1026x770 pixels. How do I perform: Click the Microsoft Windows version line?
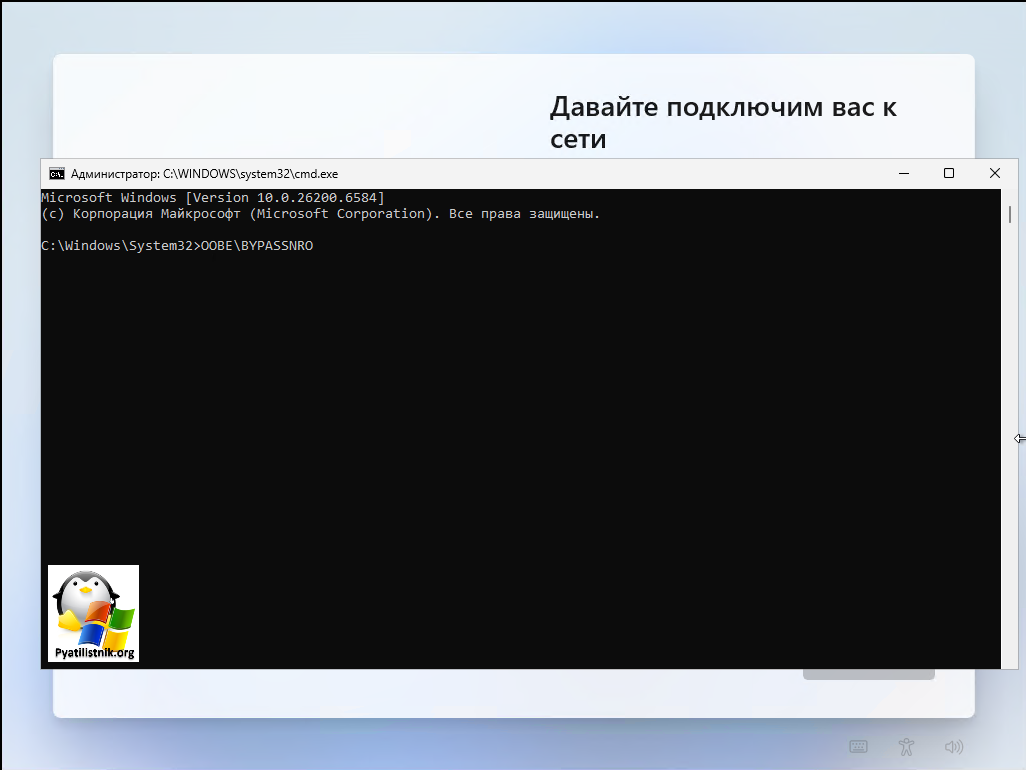(x=212, y=198)
